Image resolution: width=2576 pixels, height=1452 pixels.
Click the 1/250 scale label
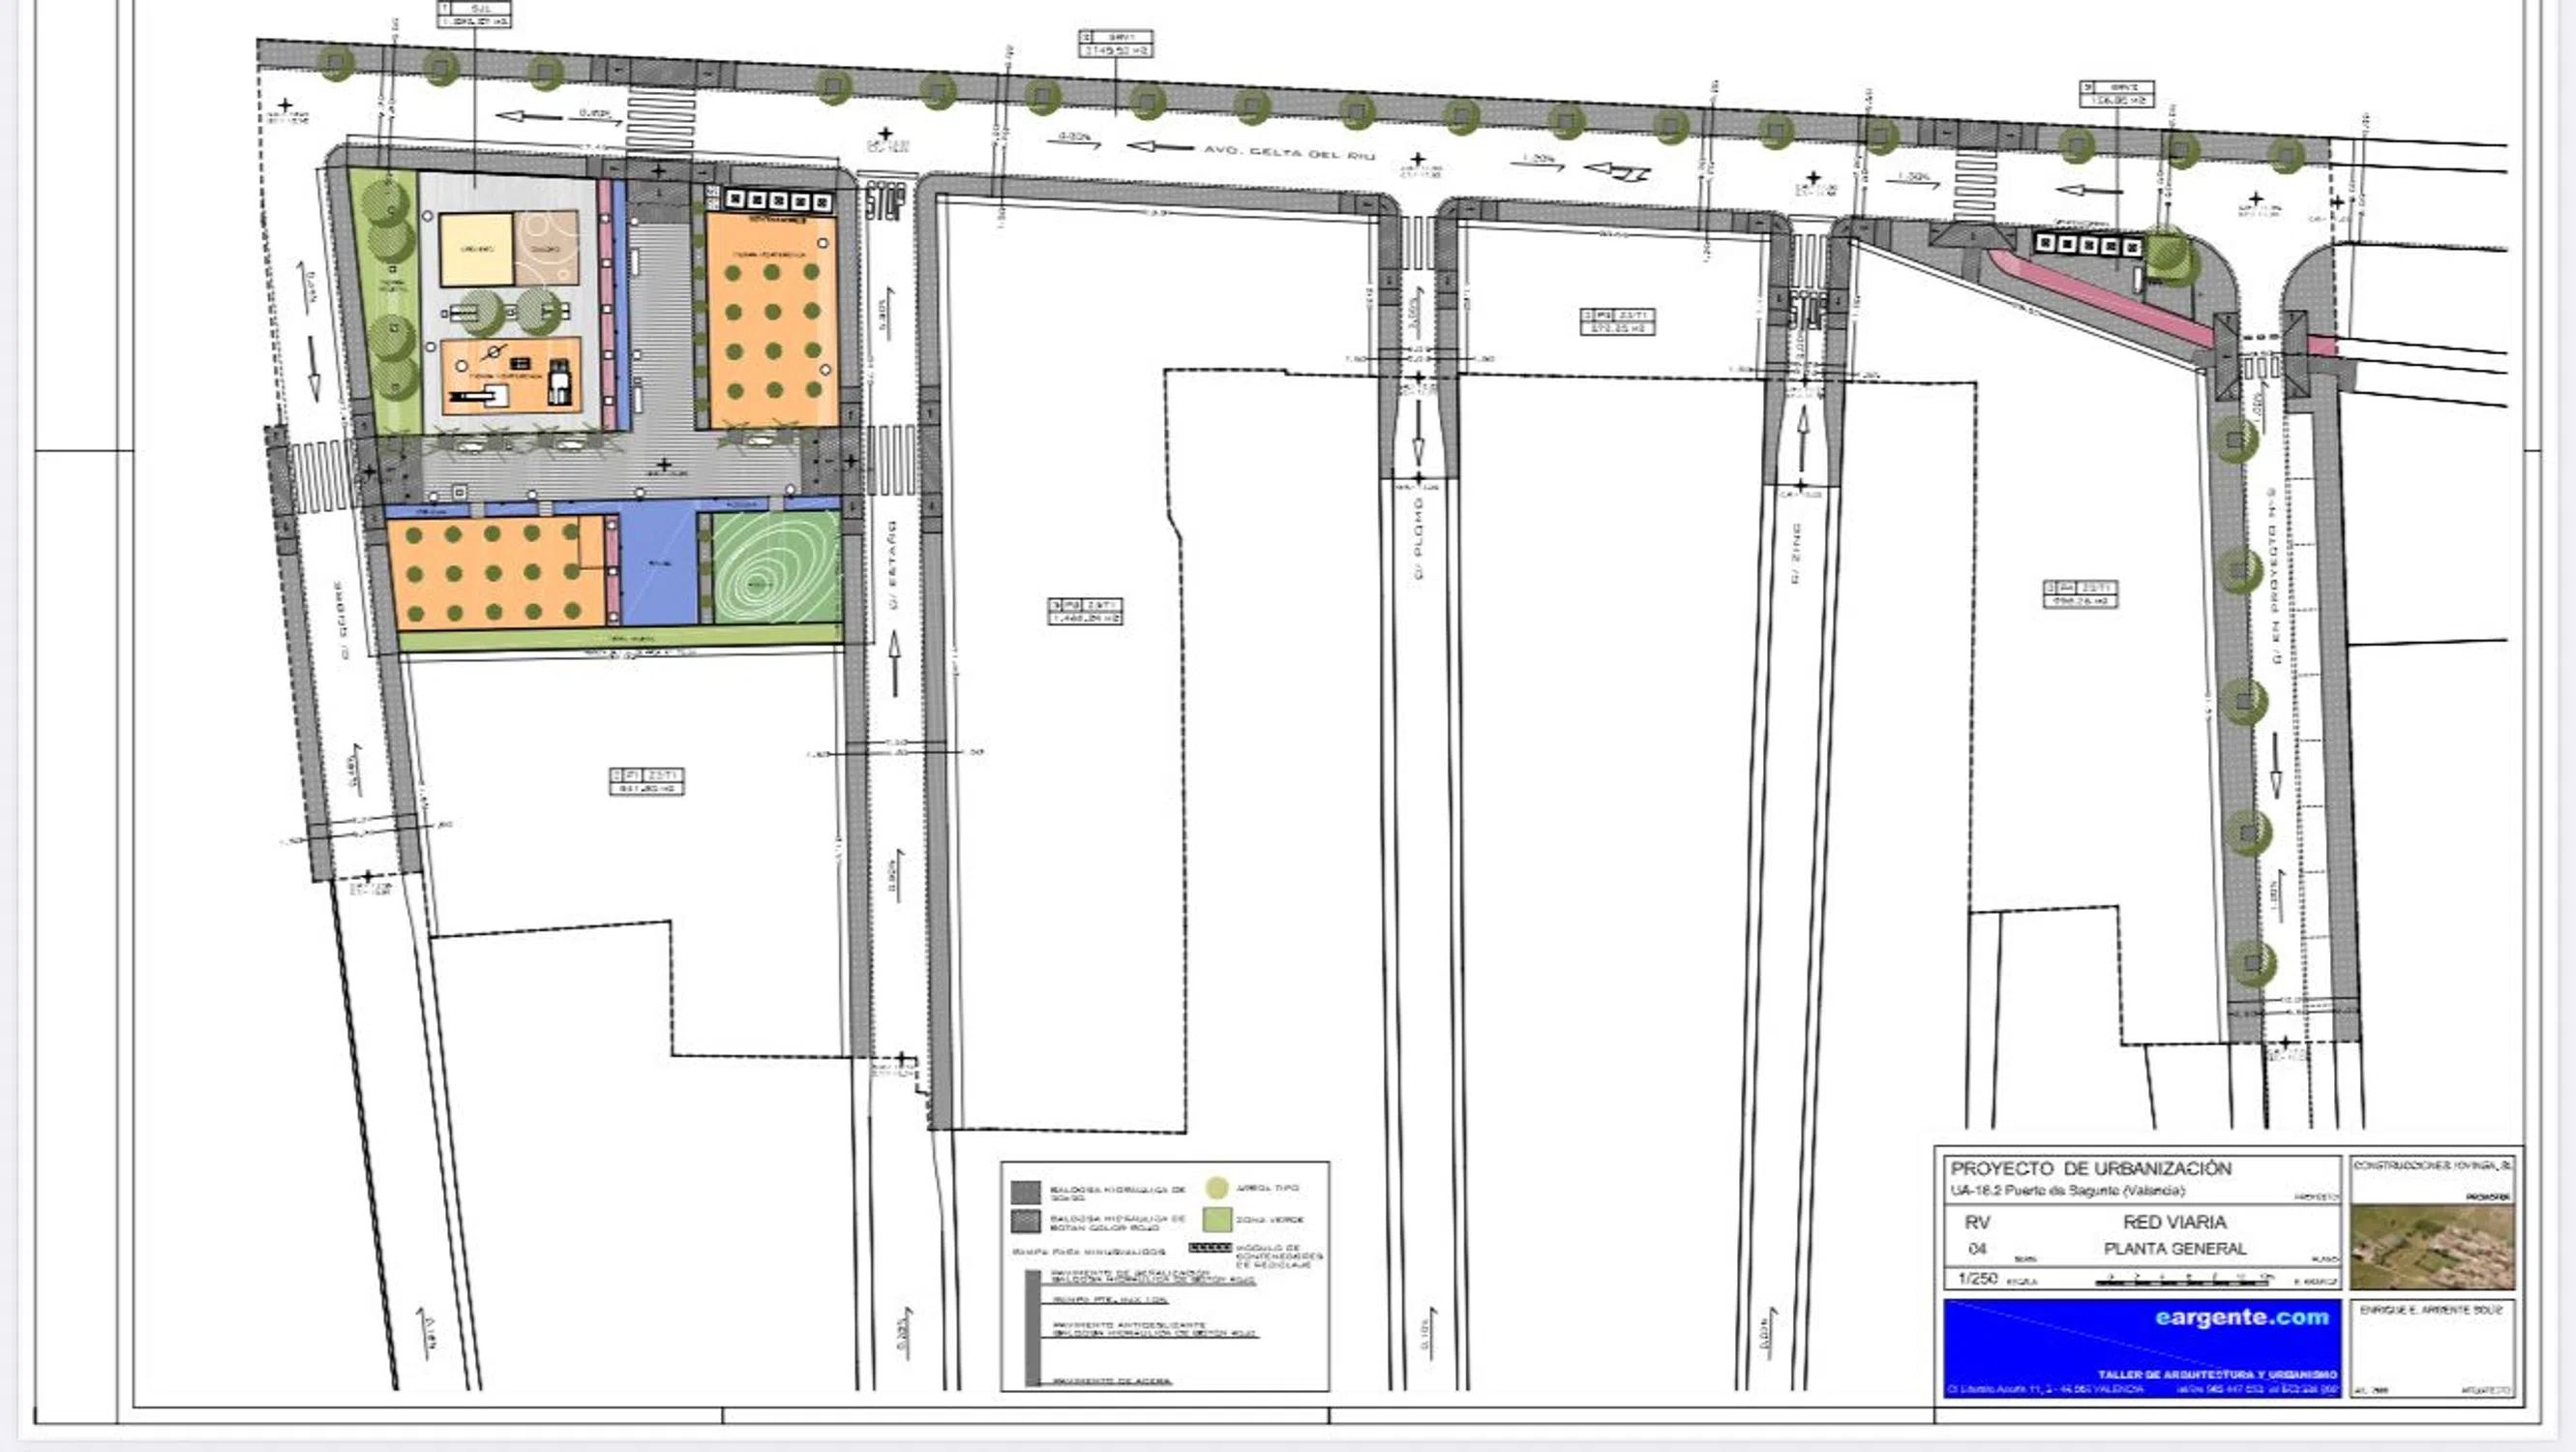coord(1976,1279)
